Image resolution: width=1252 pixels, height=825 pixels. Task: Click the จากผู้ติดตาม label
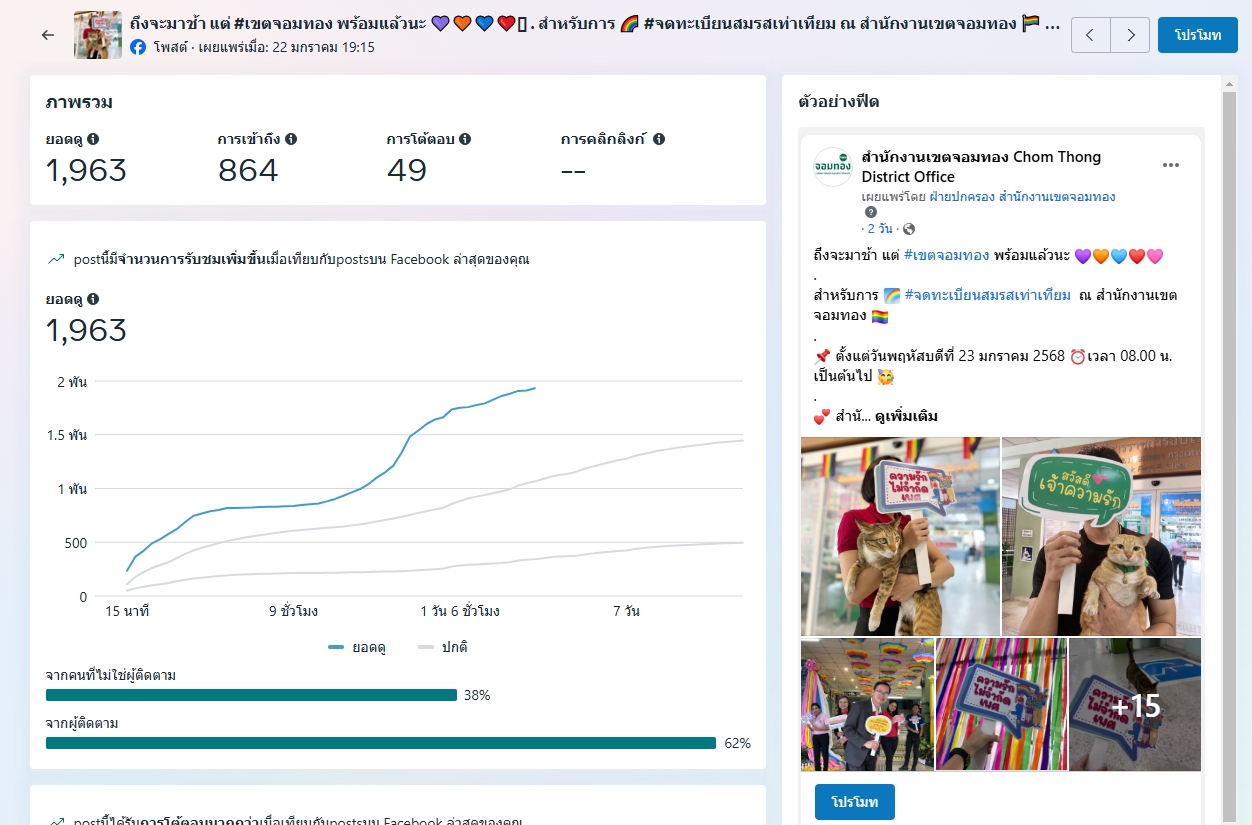click(82, 723)
